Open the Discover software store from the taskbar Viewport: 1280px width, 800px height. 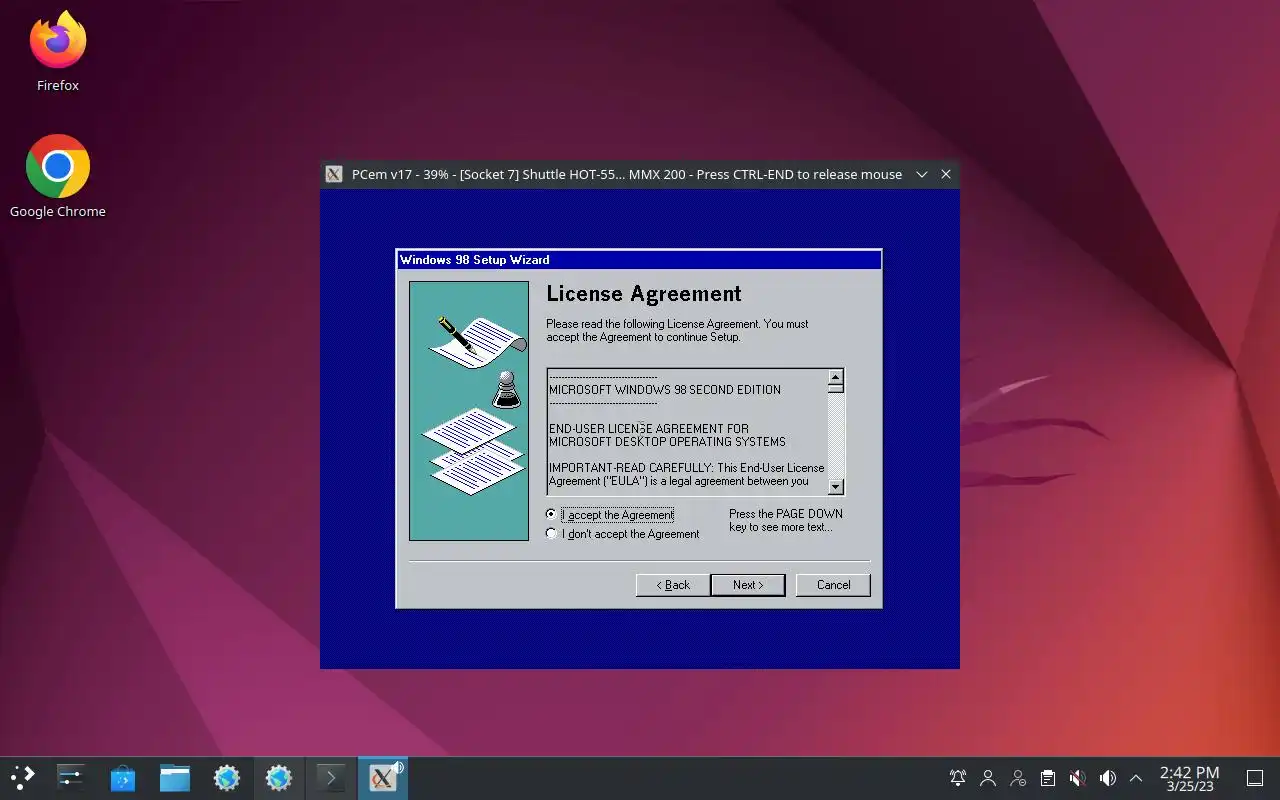pos(123,778)
